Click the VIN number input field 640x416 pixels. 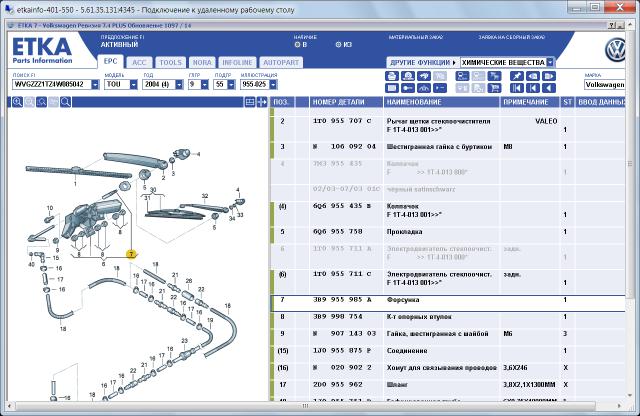coord(52,85)
